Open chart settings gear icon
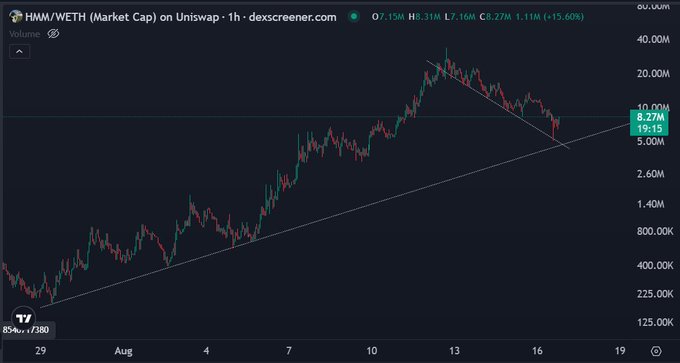The image size is (680, 363). [x=656, y=351]
